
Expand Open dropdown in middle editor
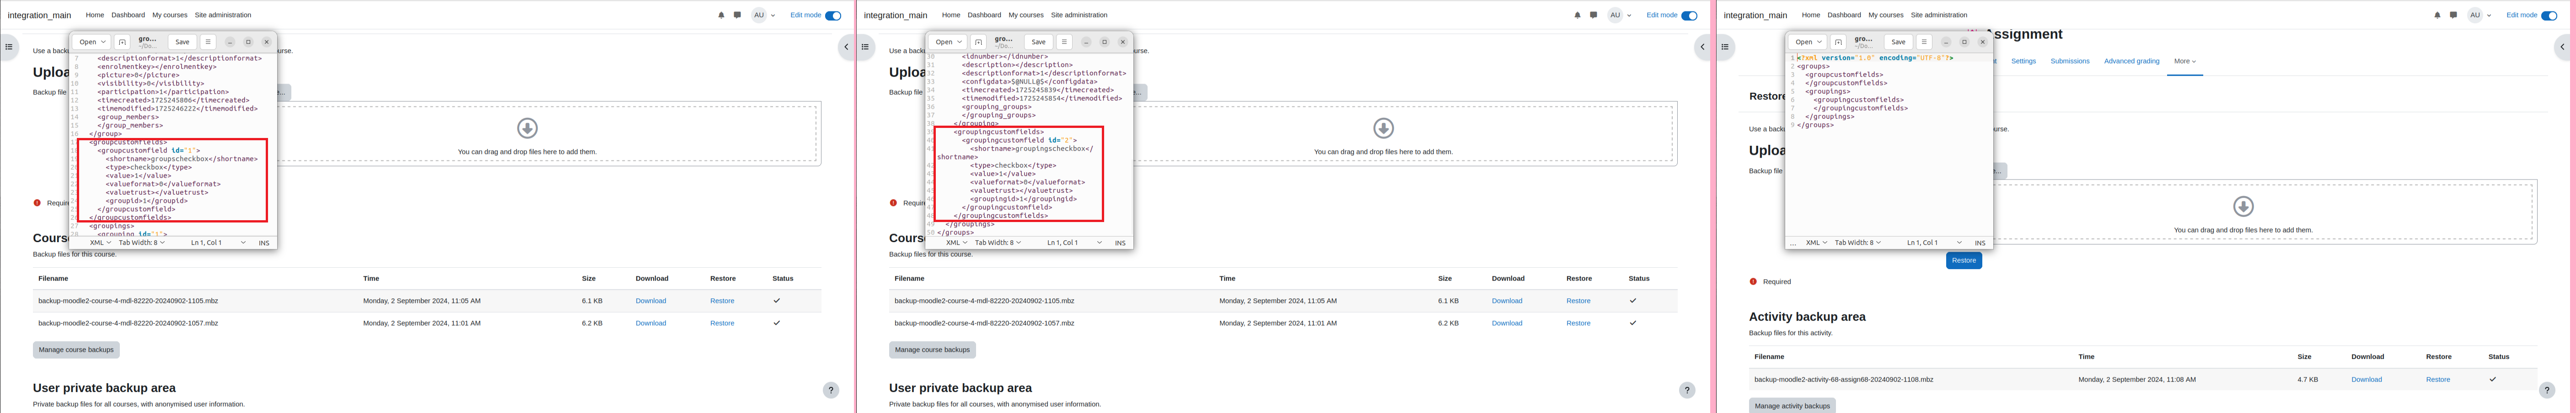click(948, 42)
